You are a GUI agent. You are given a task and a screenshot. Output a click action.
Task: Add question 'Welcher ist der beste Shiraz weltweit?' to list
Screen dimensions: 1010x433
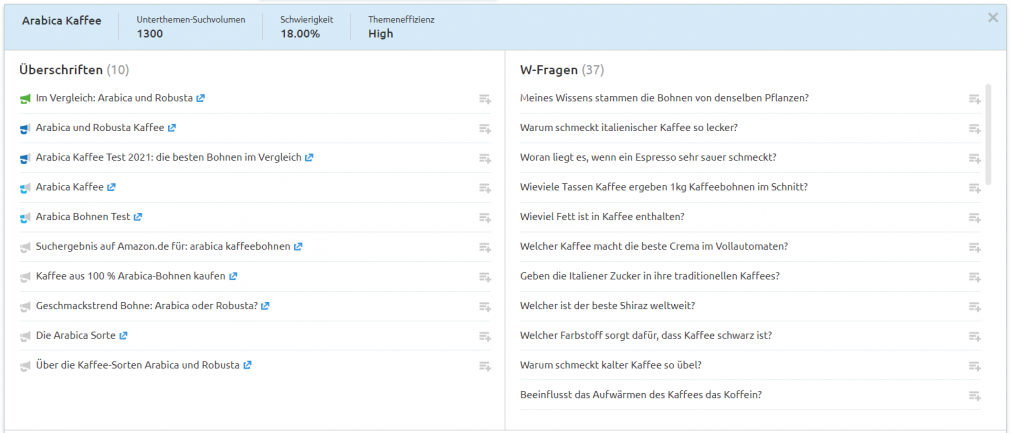tap(975, 306)
